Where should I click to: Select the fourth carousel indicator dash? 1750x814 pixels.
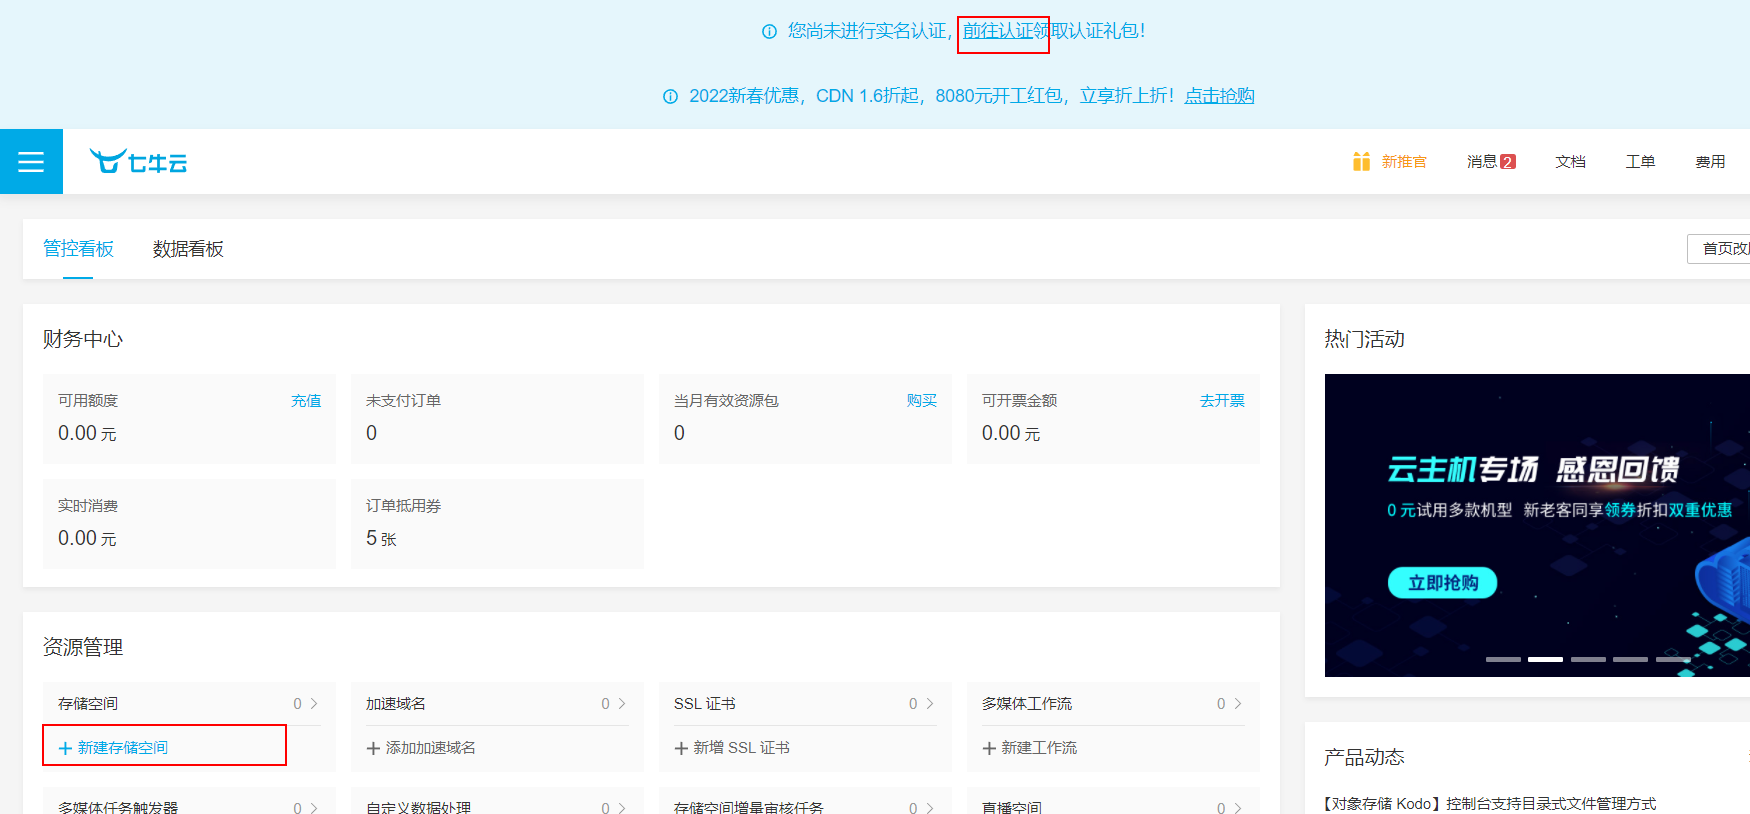[1630, 660]
